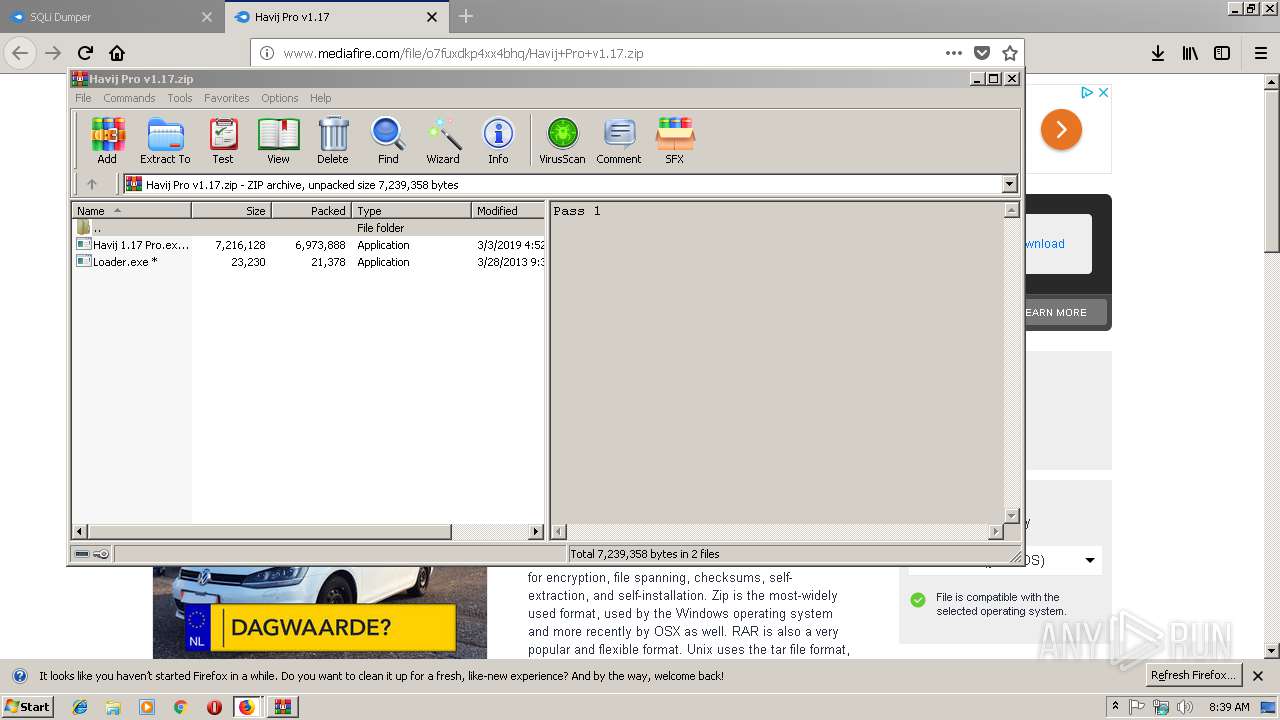Click the DAGWAARDE car advertisement banner
This screenshot has height=720, width=1280.
[x=320, y=613]
